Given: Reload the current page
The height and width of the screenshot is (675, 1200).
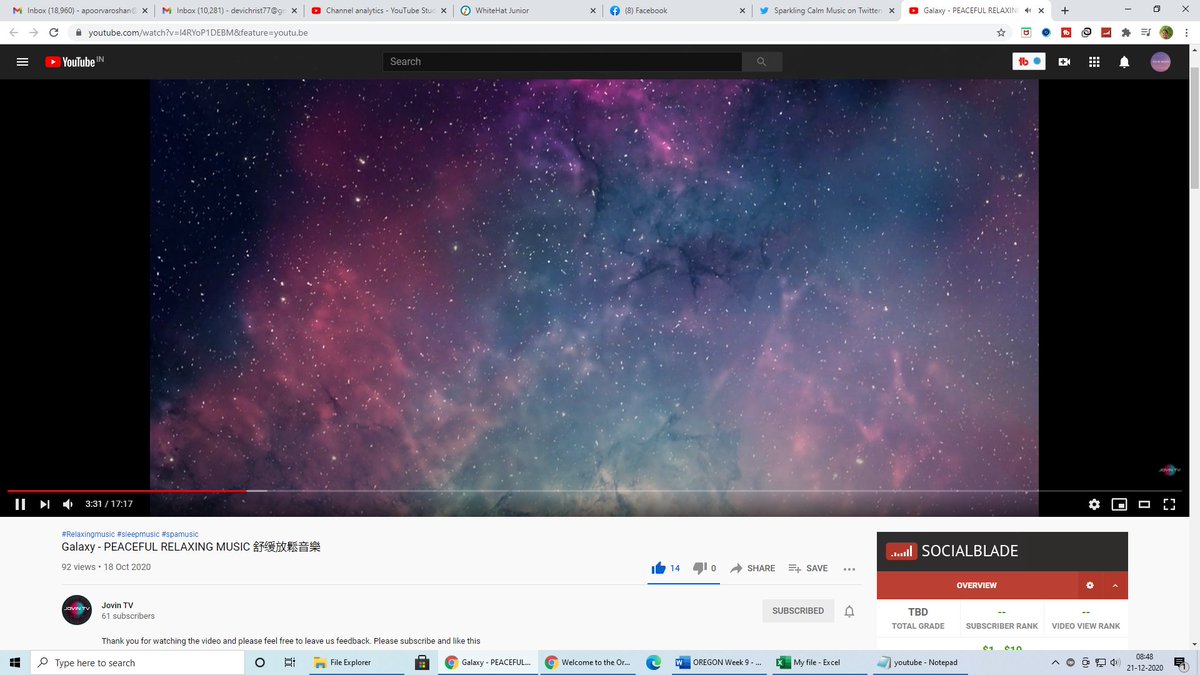Looking at the screenshot, I should click(x=54, y=32).
